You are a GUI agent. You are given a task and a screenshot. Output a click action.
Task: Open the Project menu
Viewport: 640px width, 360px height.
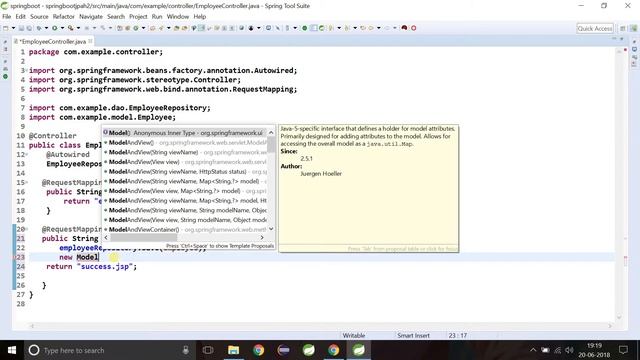pyautogui.click(x=138, y=17)
